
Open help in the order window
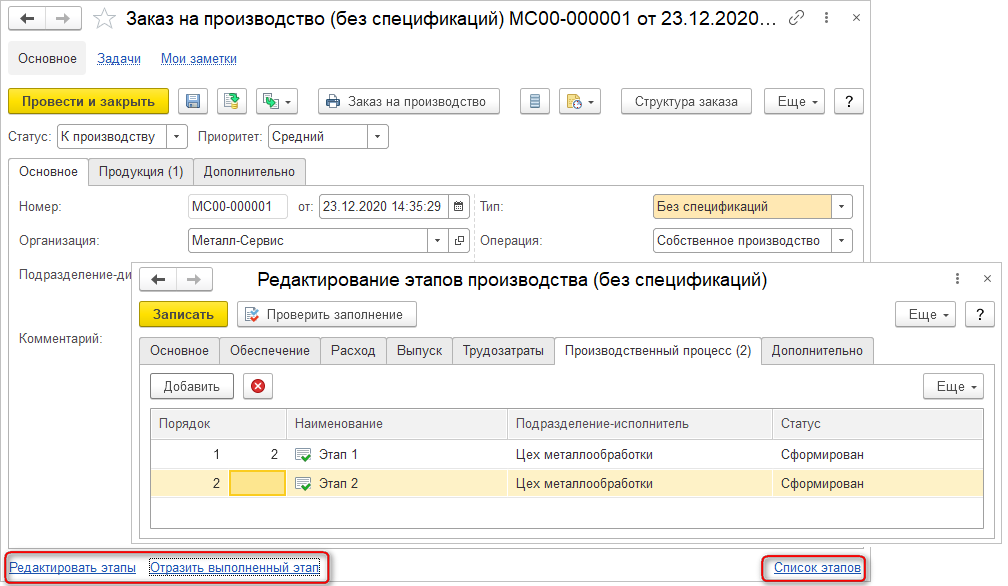click(849, 102)
